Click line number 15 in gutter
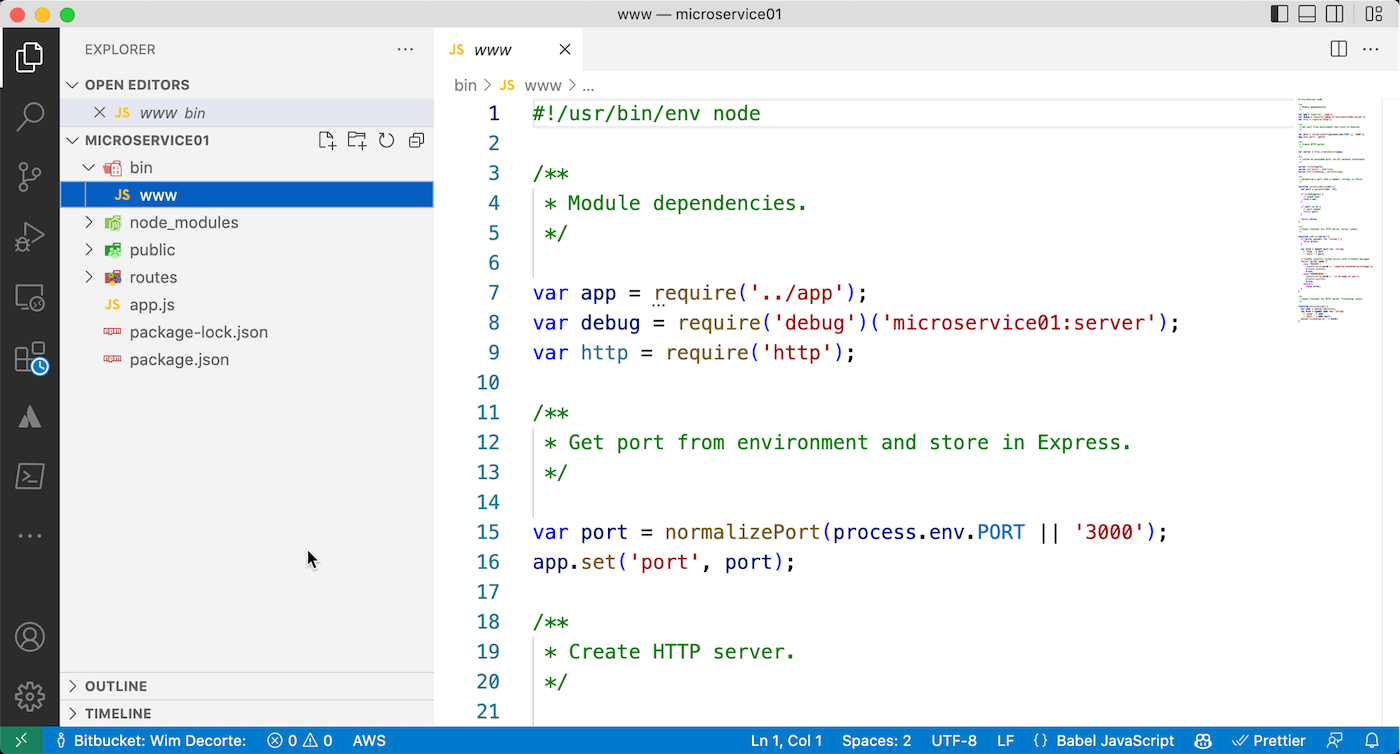 click(487, 532)
